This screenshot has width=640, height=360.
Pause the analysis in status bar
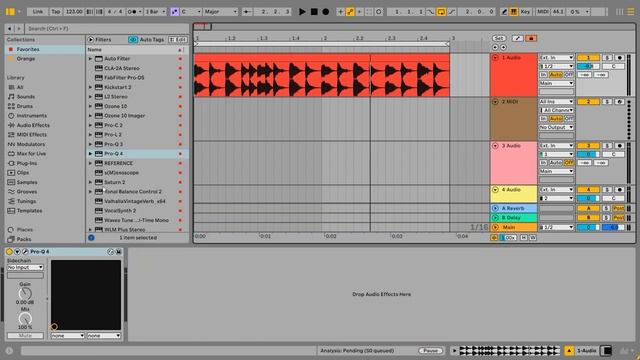coord(430,351)
